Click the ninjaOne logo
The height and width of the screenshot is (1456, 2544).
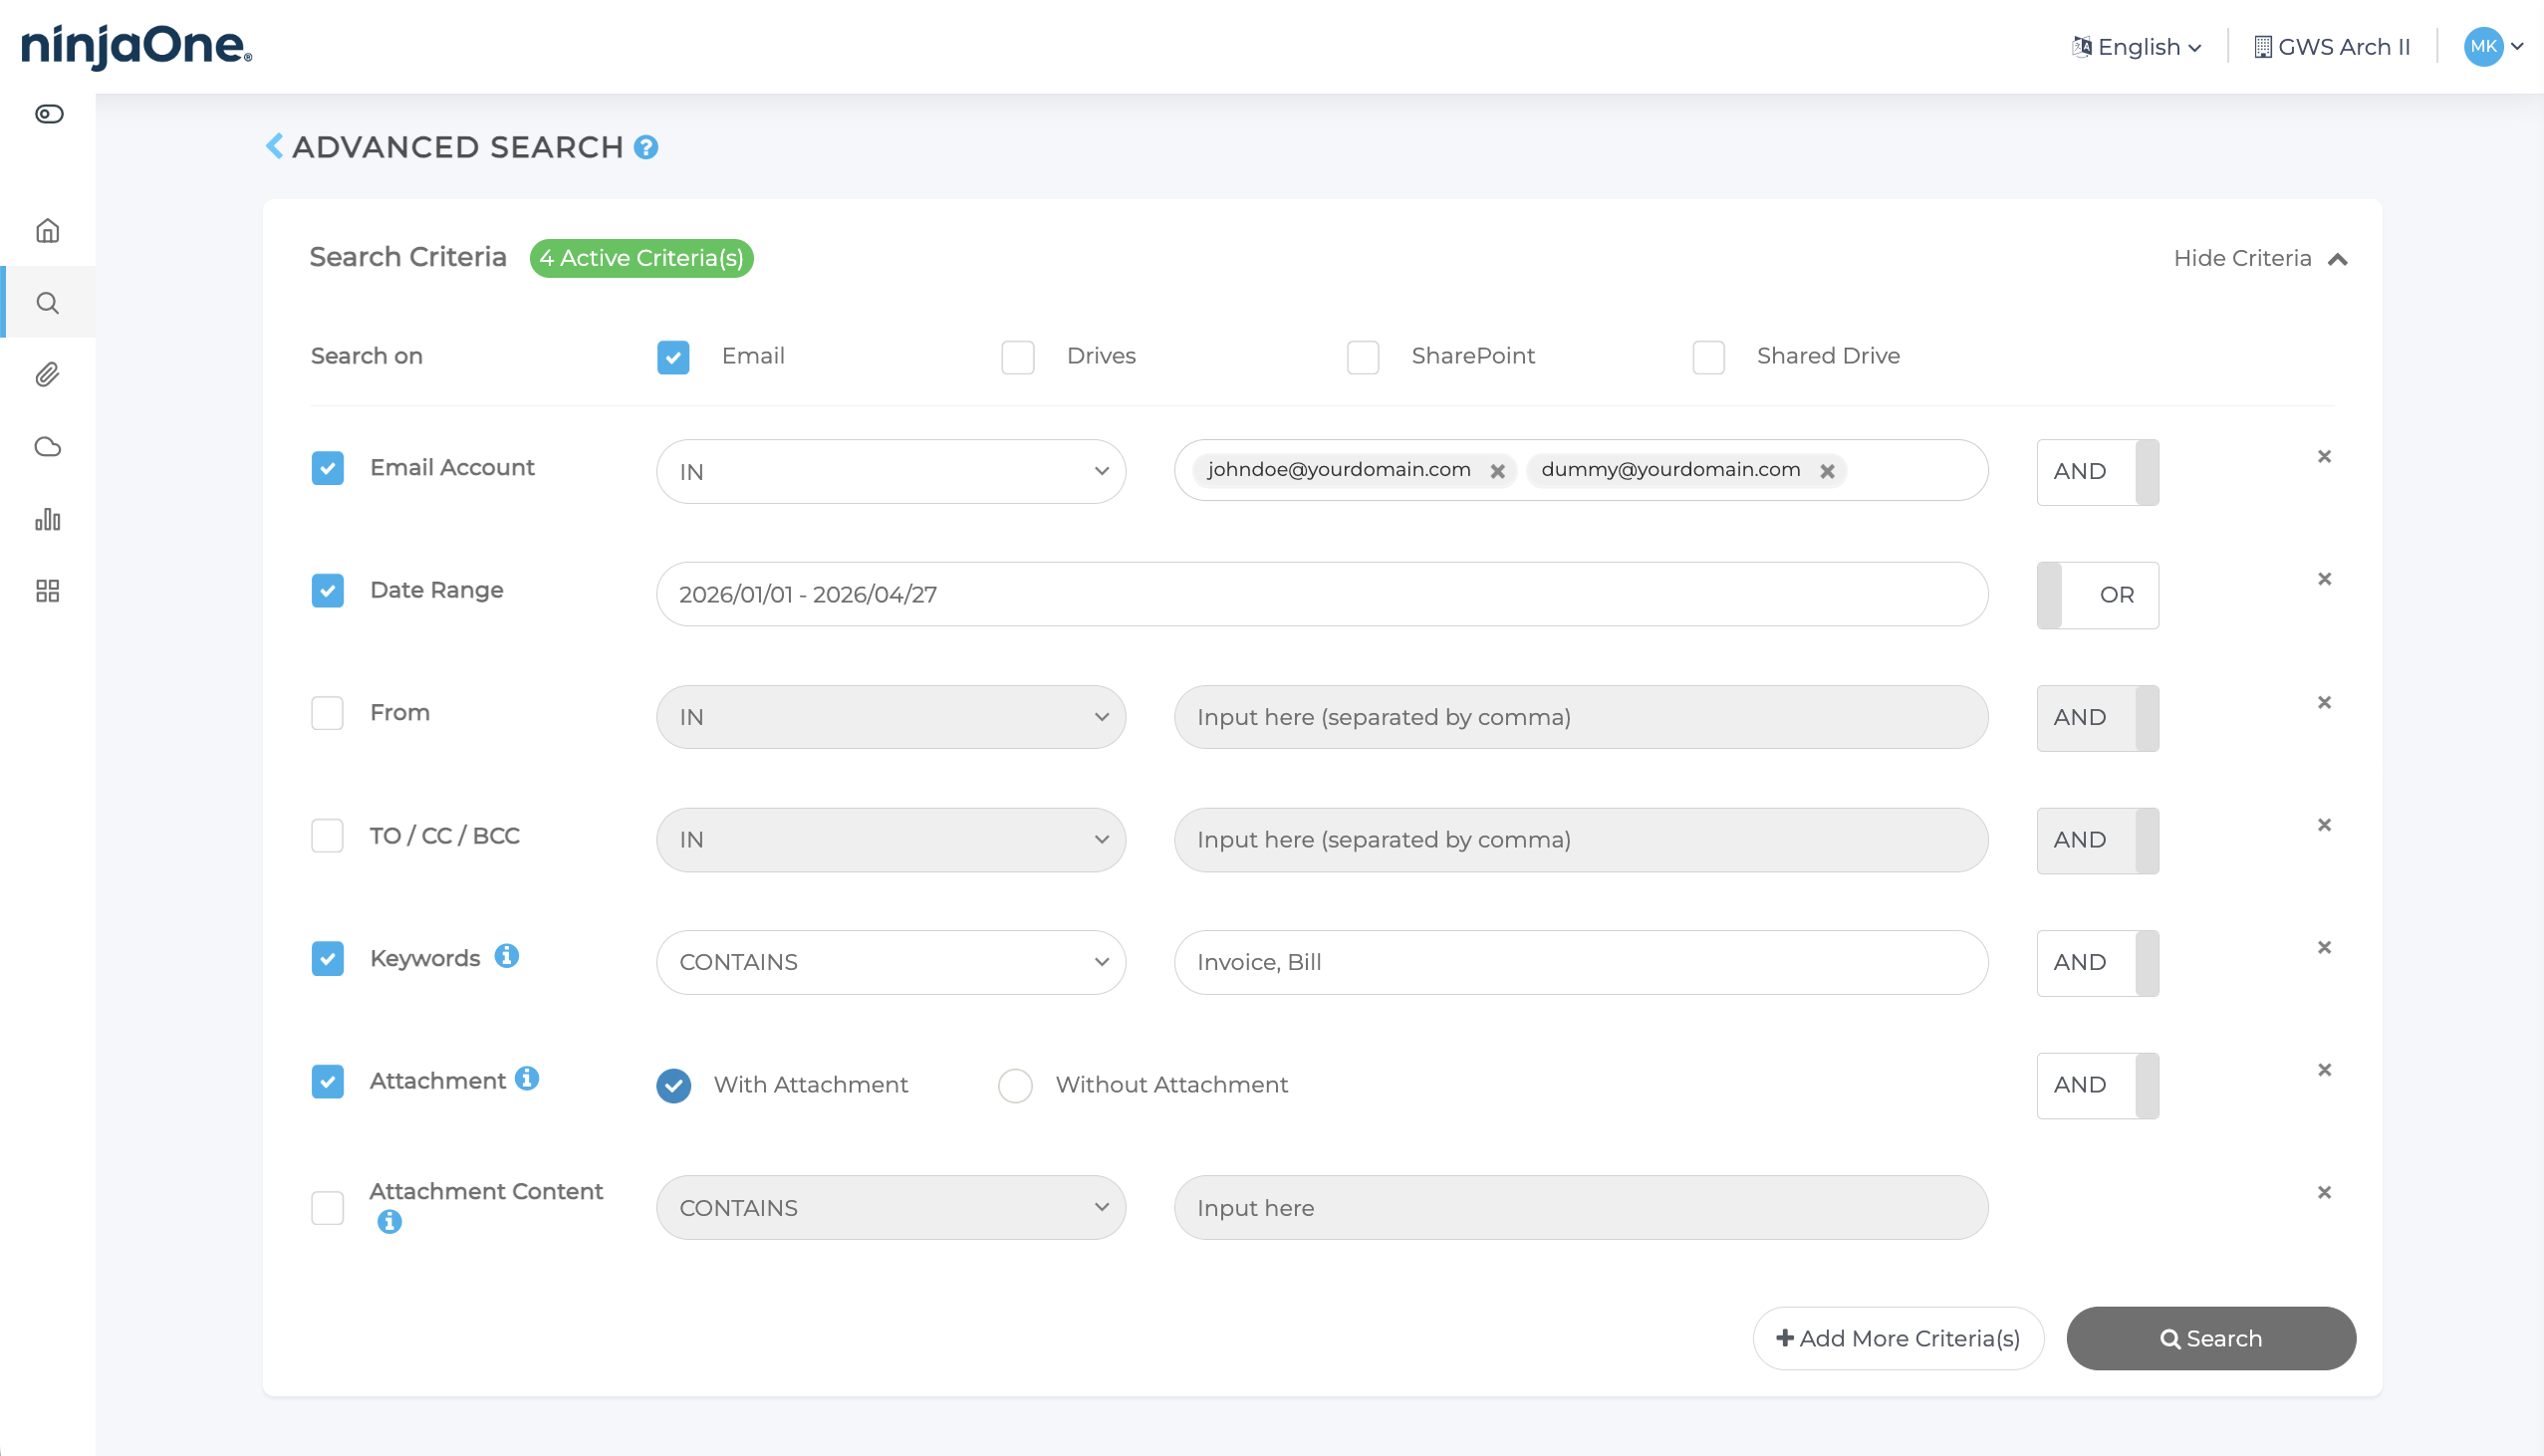click(137, 47)
